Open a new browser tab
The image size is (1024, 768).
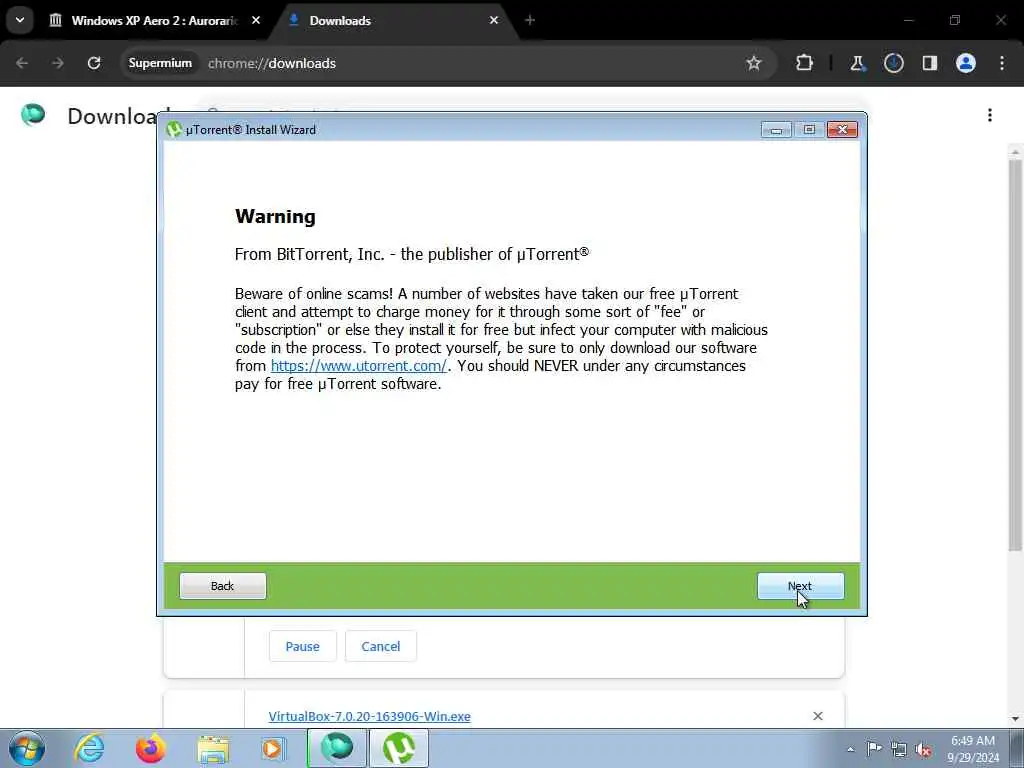[x=530, y=20]
